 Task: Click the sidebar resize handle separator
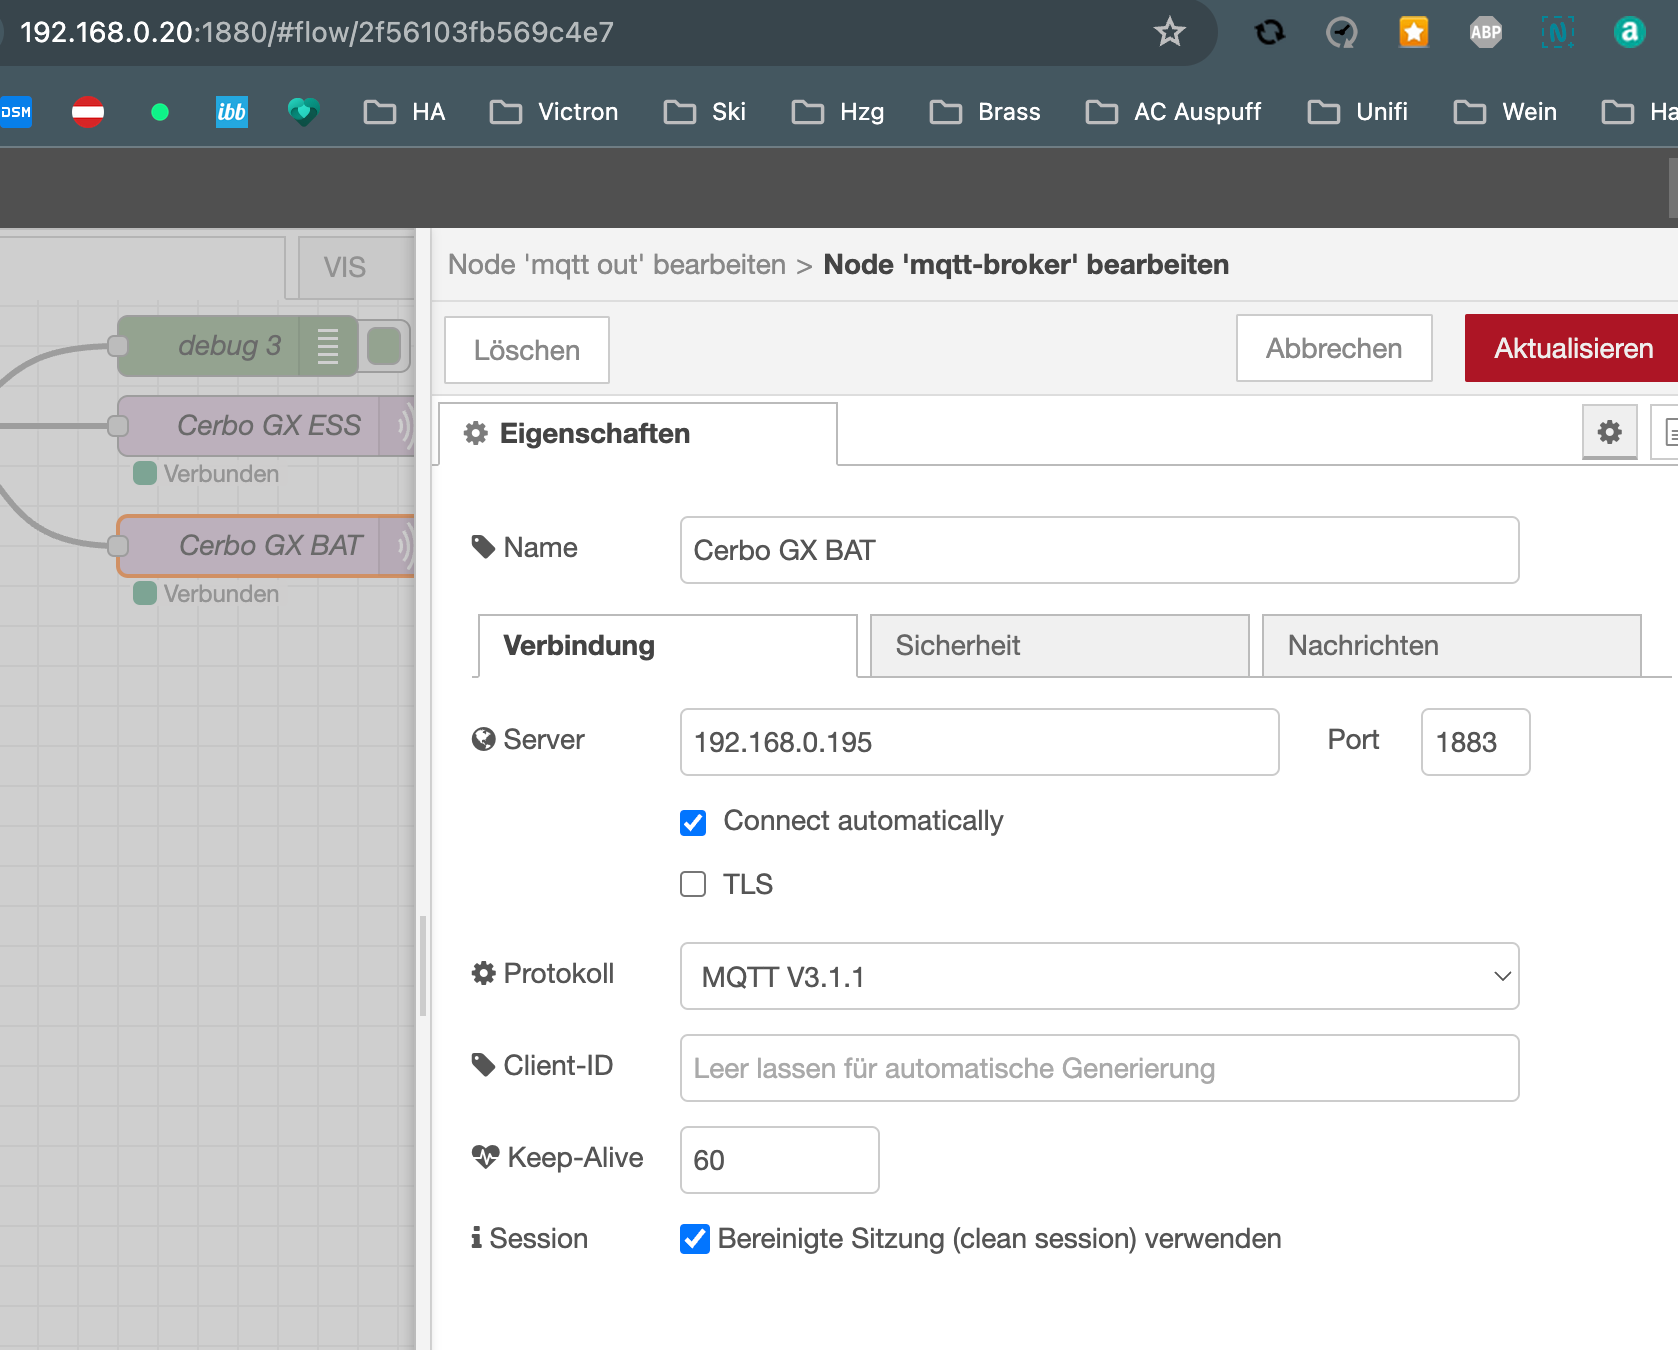423,966
